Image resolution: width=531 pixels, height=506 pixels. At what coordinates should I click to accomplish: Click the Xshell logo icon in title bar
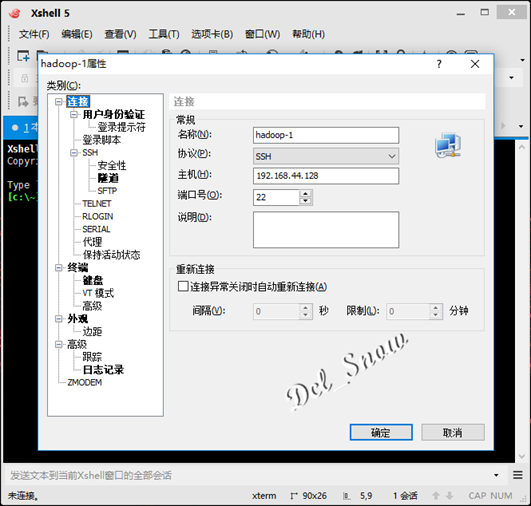tap(15, 13)
